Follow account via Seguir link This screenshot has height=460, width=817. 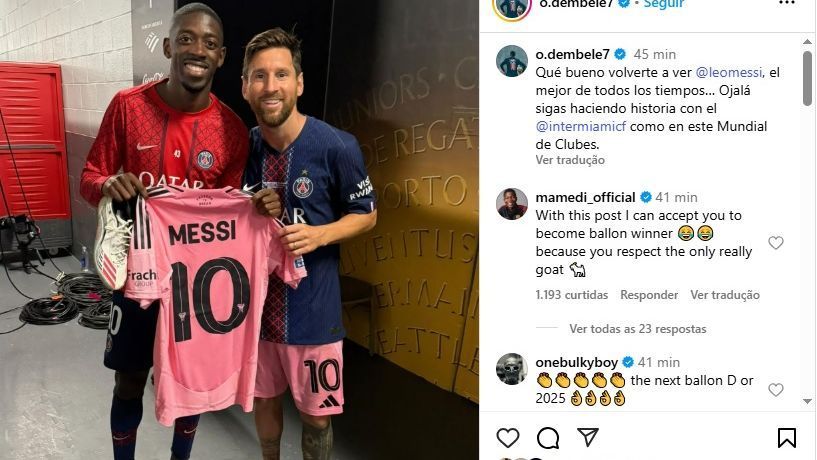[664, 4]
